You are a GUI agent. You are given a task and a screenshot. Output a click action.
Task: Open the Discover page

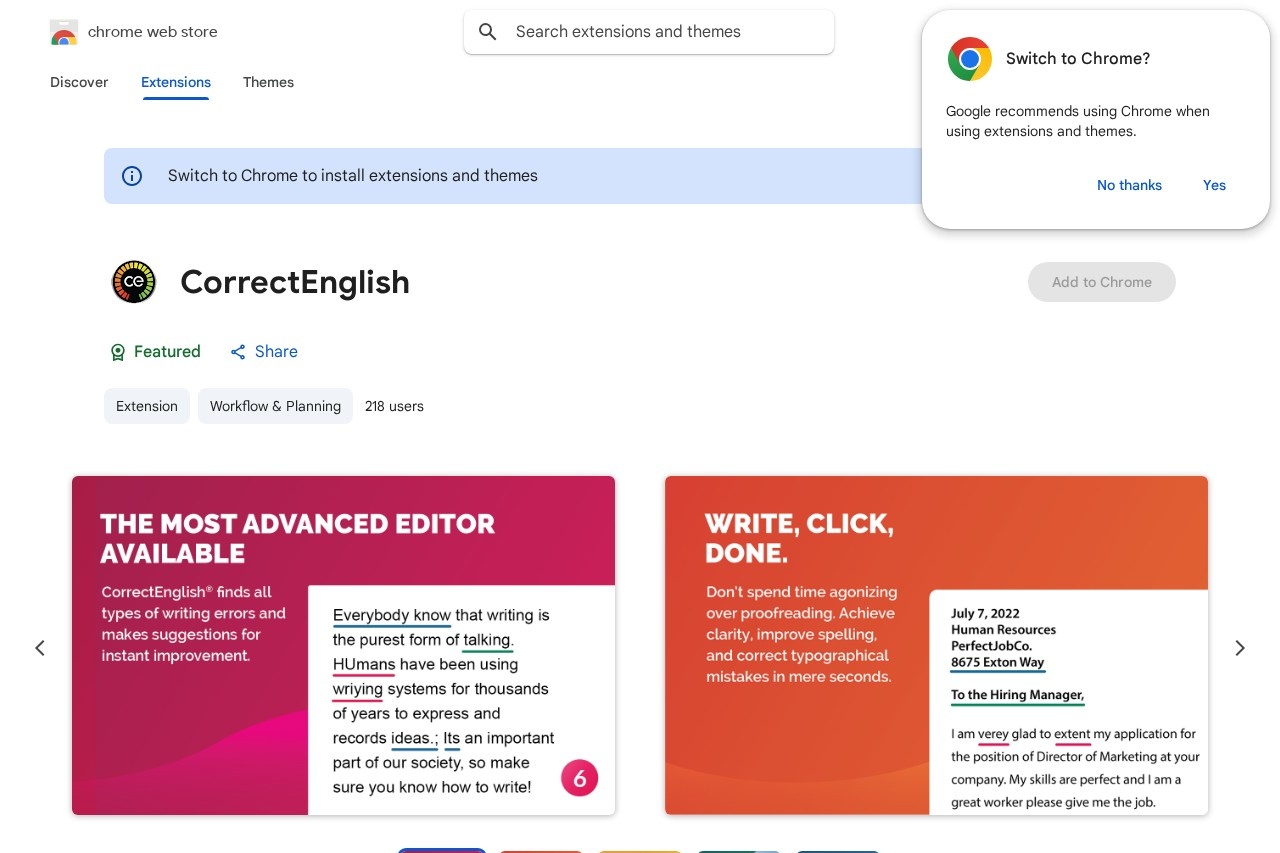(79, 82)
